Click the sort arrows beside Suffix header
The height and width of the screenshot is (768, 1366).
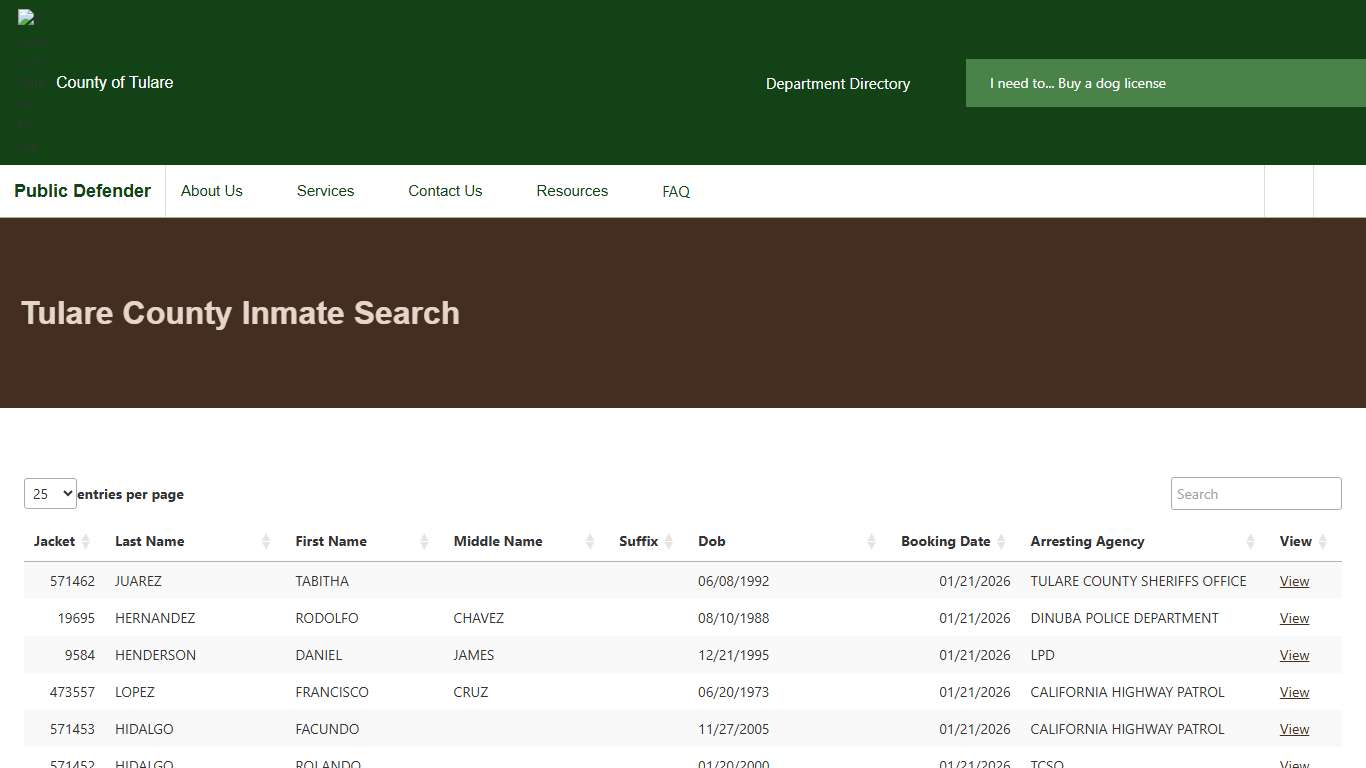(667, 541)
